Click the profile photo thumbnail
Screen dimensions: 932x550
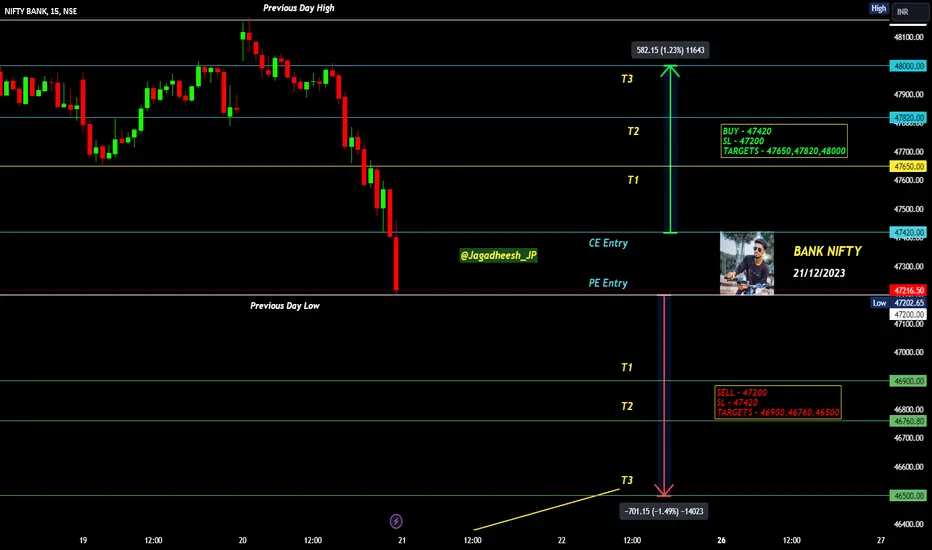point(747,263)
